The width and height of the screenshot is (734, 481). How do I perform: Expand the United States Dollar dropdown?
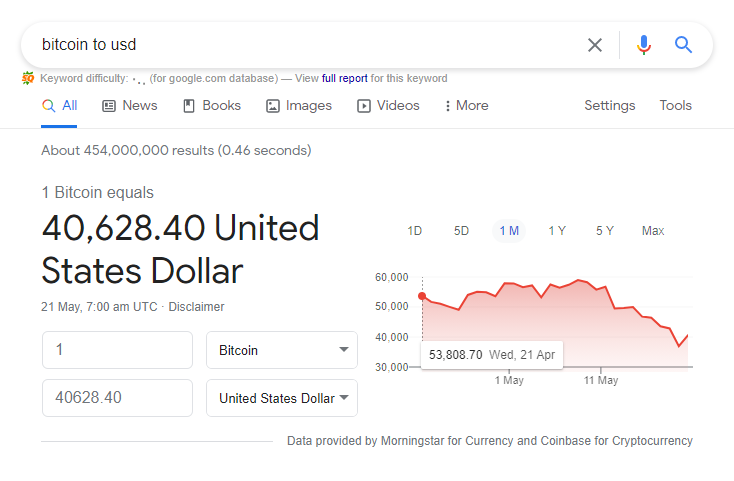282,398
